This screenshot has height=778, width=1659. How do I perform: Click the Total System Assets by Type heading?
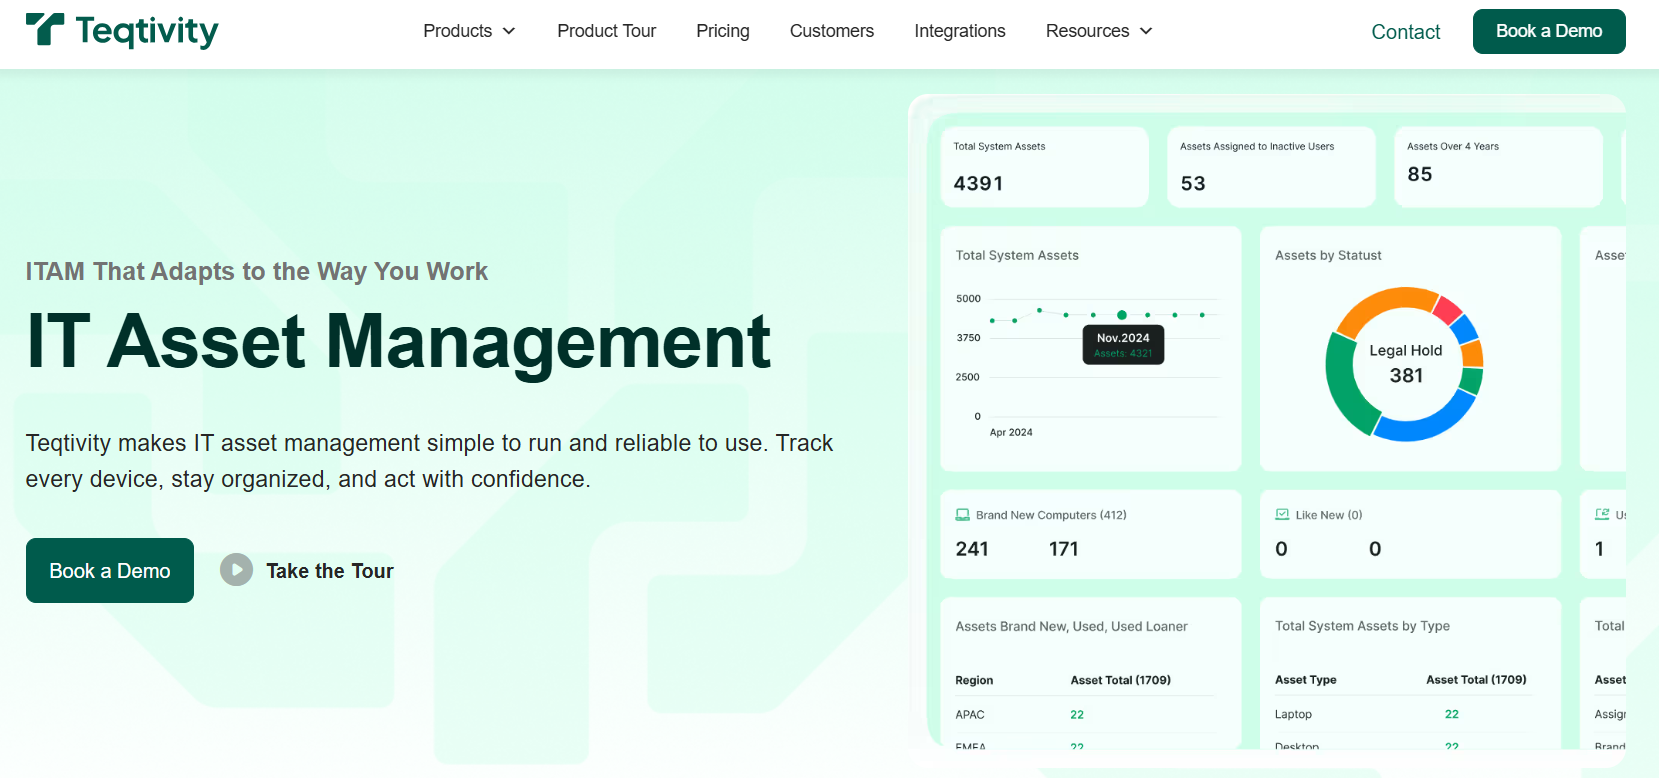pyautogui.click(x=1362, y=626)
